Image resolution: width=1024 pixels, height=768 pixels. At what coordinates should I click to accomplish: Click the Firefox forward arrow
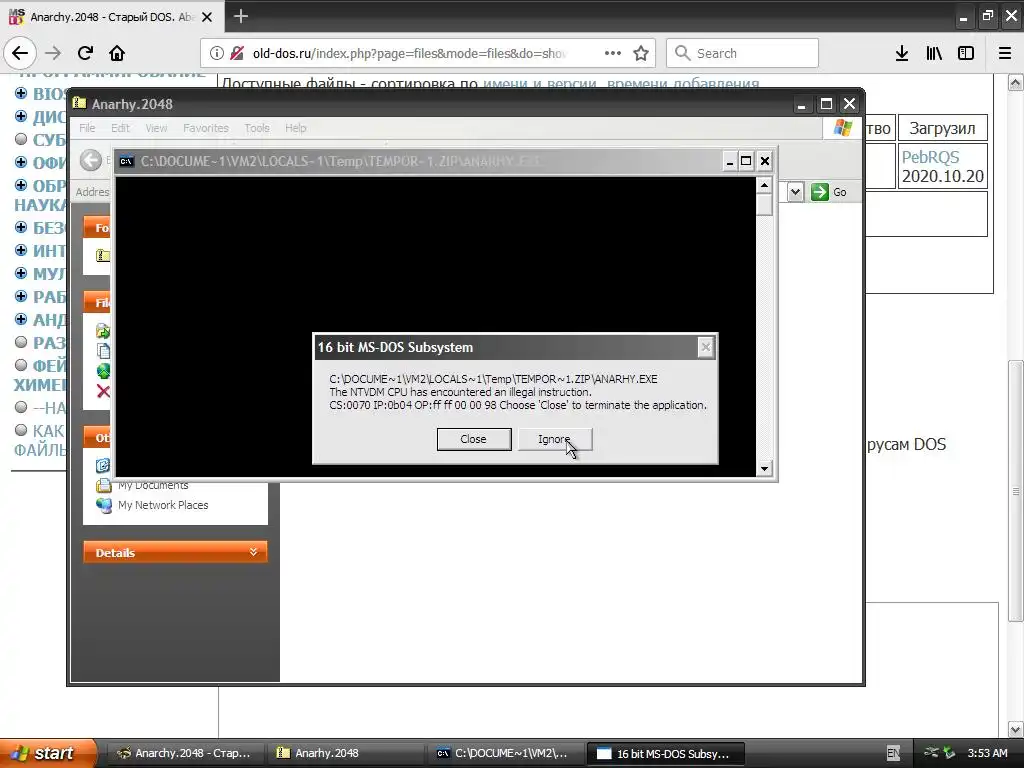pos(53,54)
